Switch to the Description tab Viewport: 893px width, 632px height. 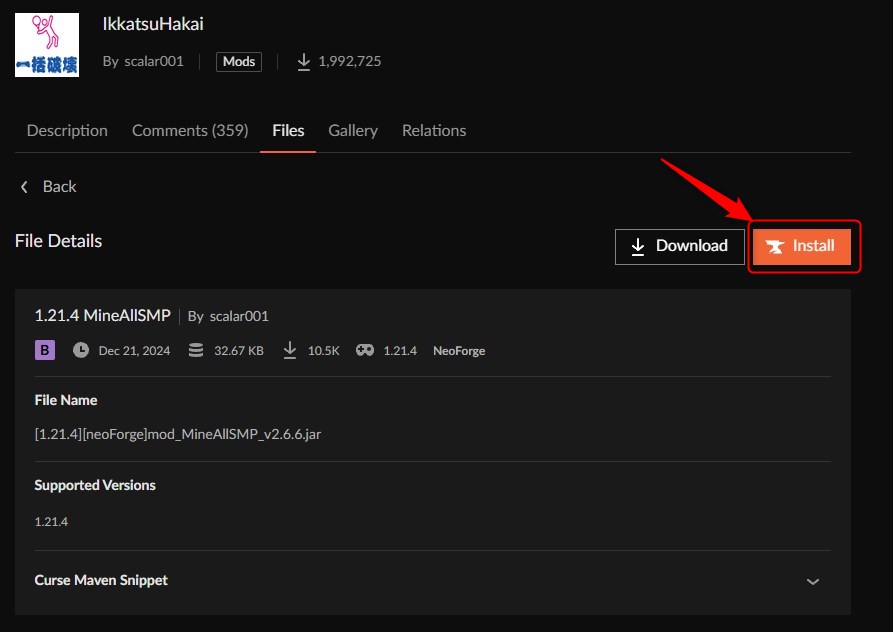click(x=67, y=130)
